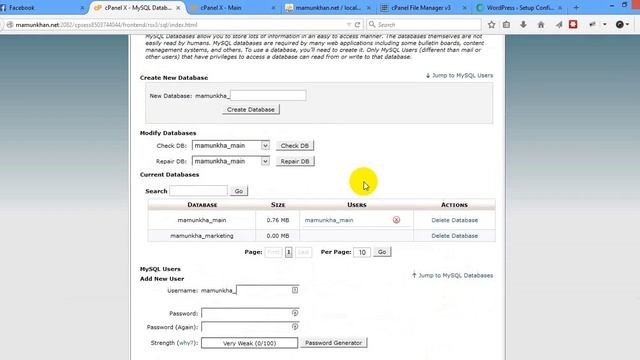
Task: Go to browser home page icon
Action: pyautogui.click(x=541, y=24)
